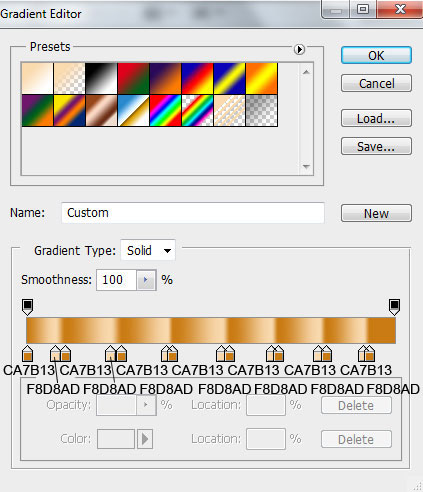This screenshot has width=423, height=492.
Task: Choose the Transparent Stripes gradient preset
Action: tap(229, 110)
